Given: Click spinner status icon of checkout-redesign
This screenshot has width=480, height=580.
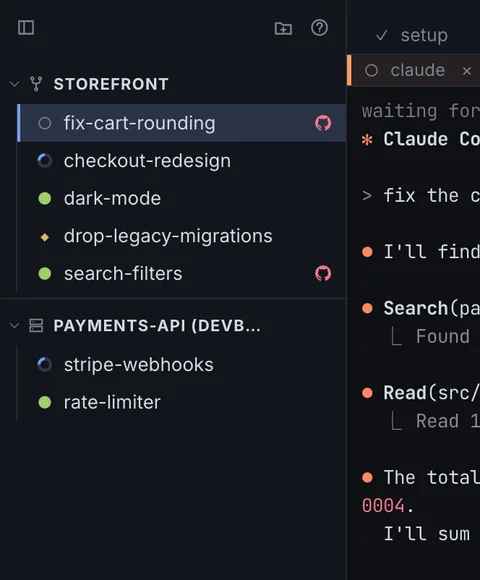Looking at the screenshot, I should tap(45, 161).
